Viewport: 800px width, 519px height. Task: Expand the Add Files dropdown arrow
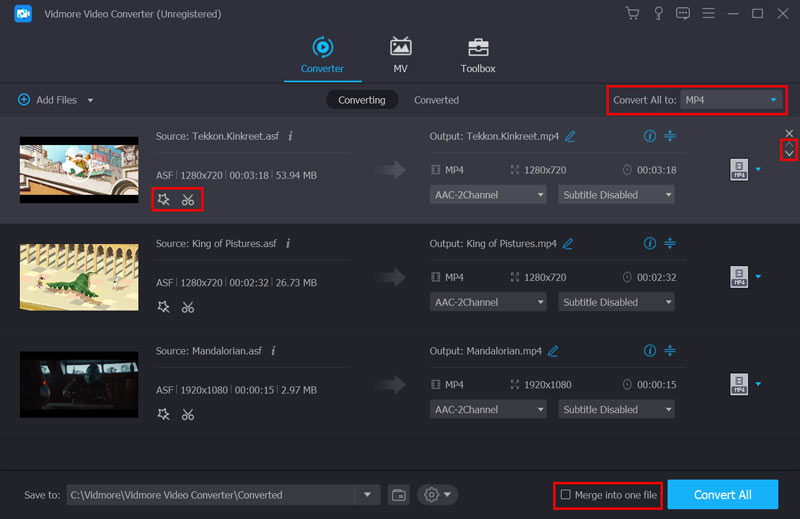pos(90,100)
